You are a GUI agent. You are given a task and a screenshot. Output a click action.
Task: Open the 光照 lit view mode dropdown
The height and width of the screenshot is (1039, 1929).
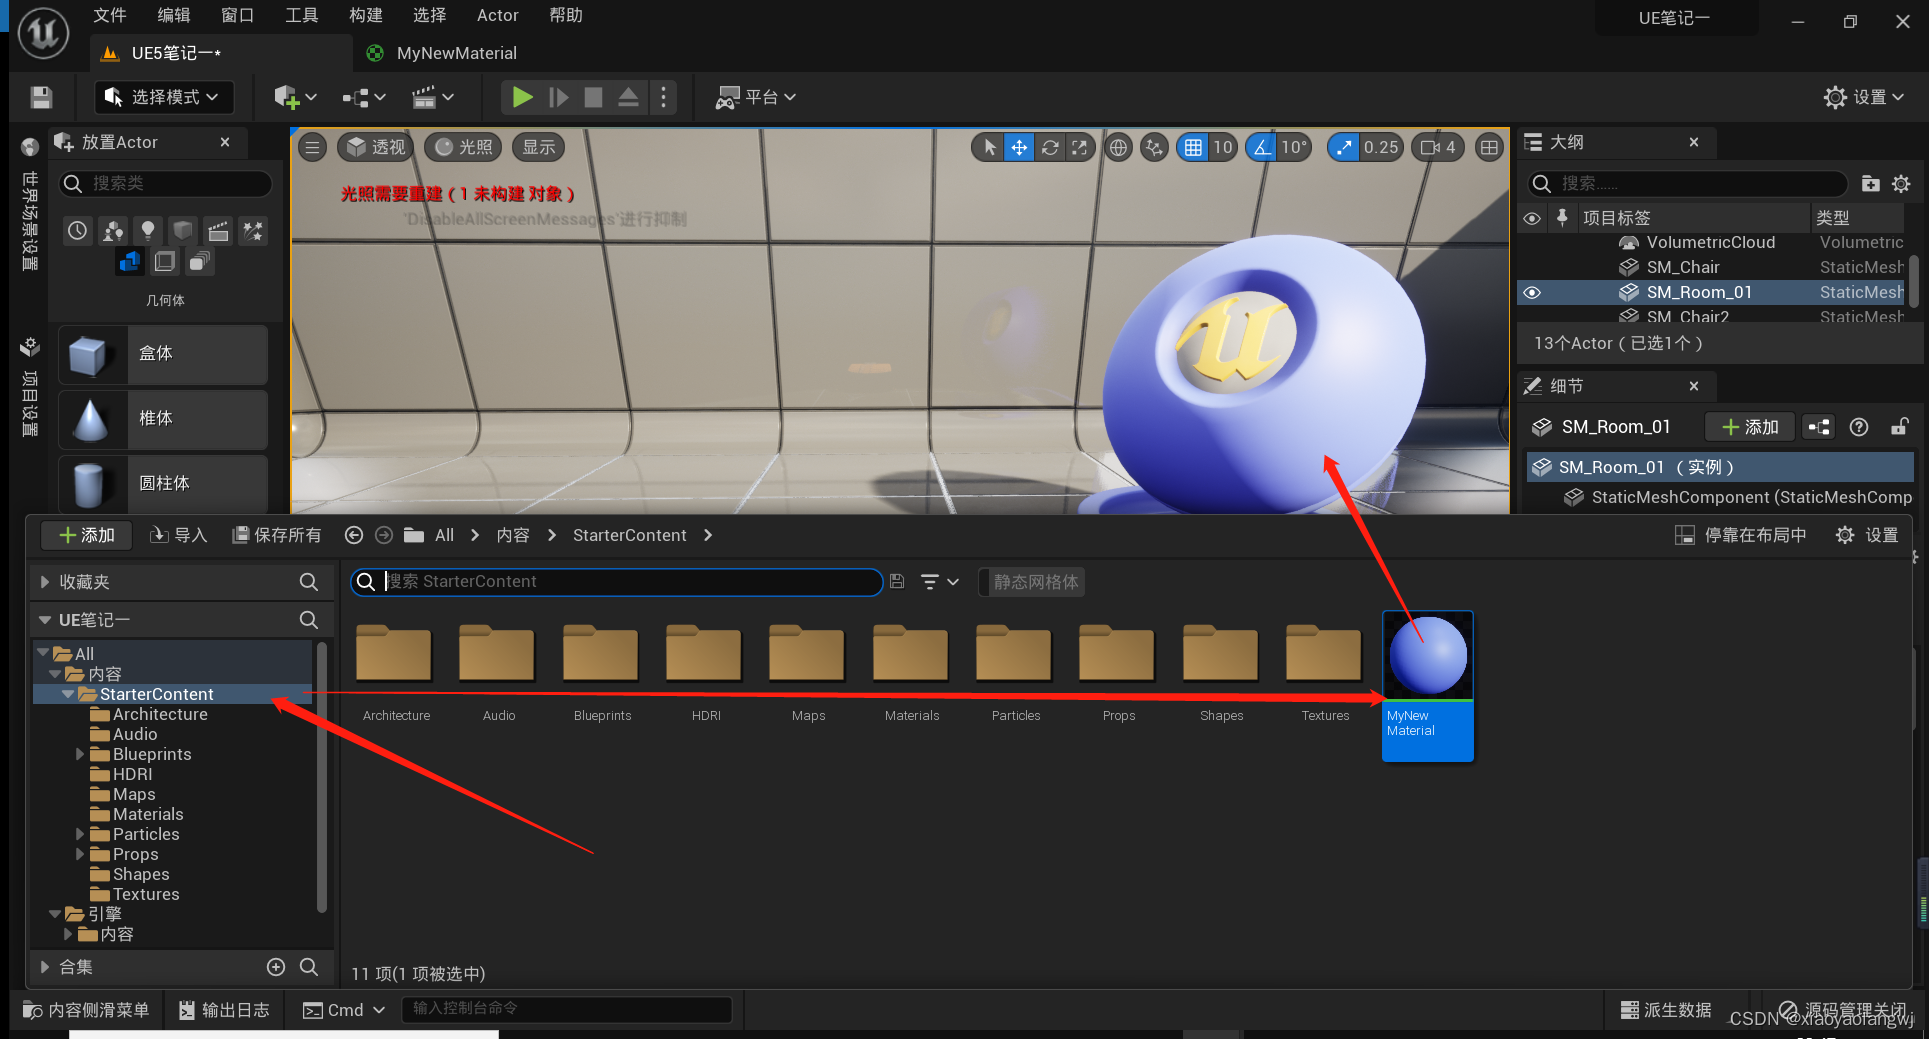[x=464, y=148]
